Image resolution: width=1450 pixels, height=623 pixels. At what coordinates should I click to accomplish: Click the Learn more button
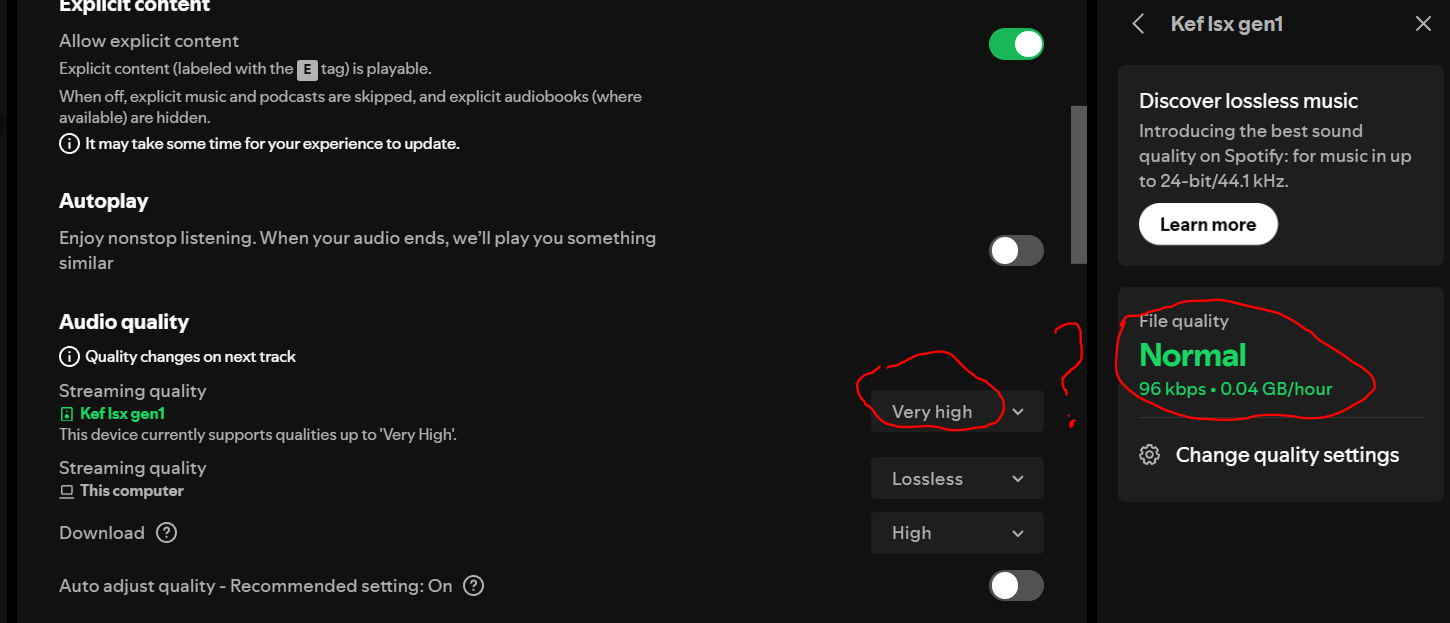coord(1207,225)
